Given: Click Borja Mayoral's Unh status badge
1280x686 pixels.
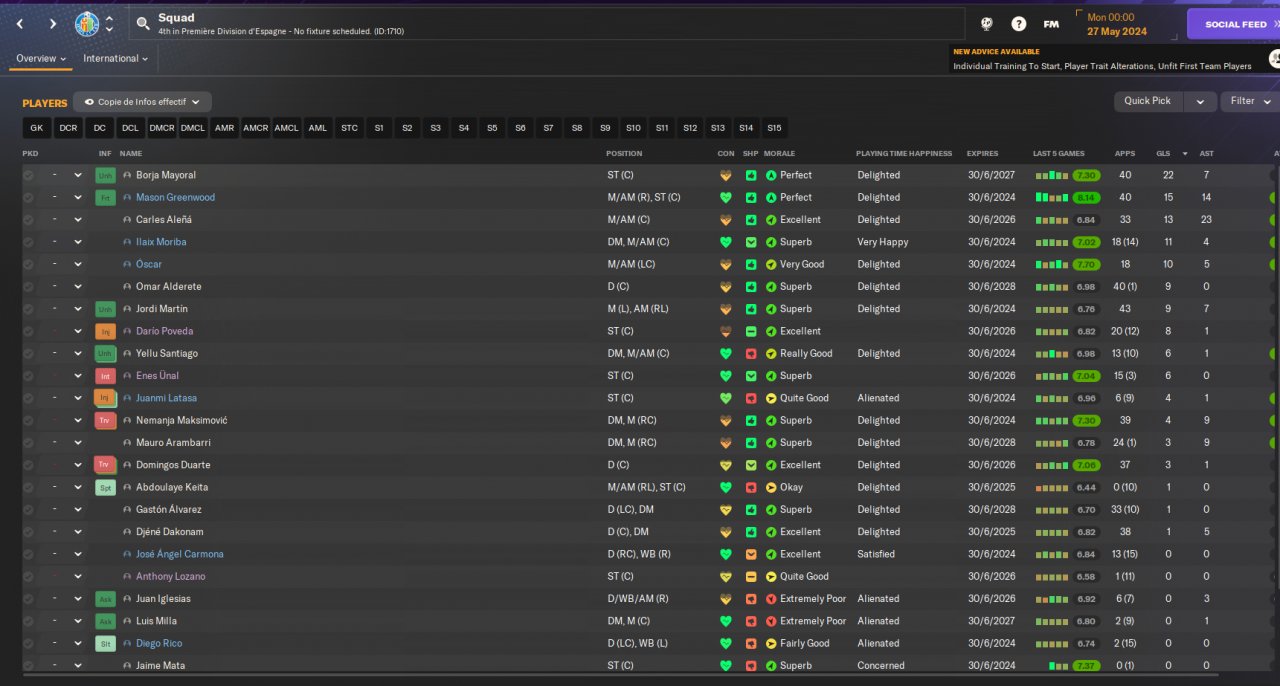Looking at the screenshot, I should pos(105,175).
